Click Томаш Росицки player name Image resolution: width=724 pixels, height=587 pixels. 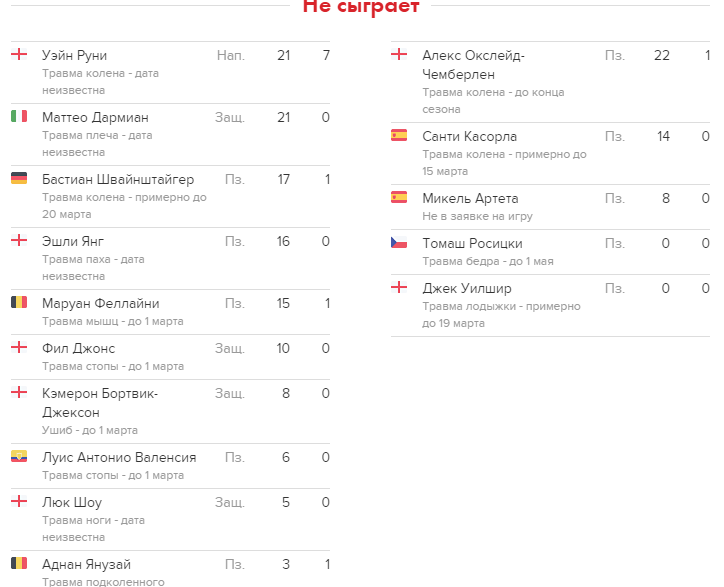(x=472, y=243)
